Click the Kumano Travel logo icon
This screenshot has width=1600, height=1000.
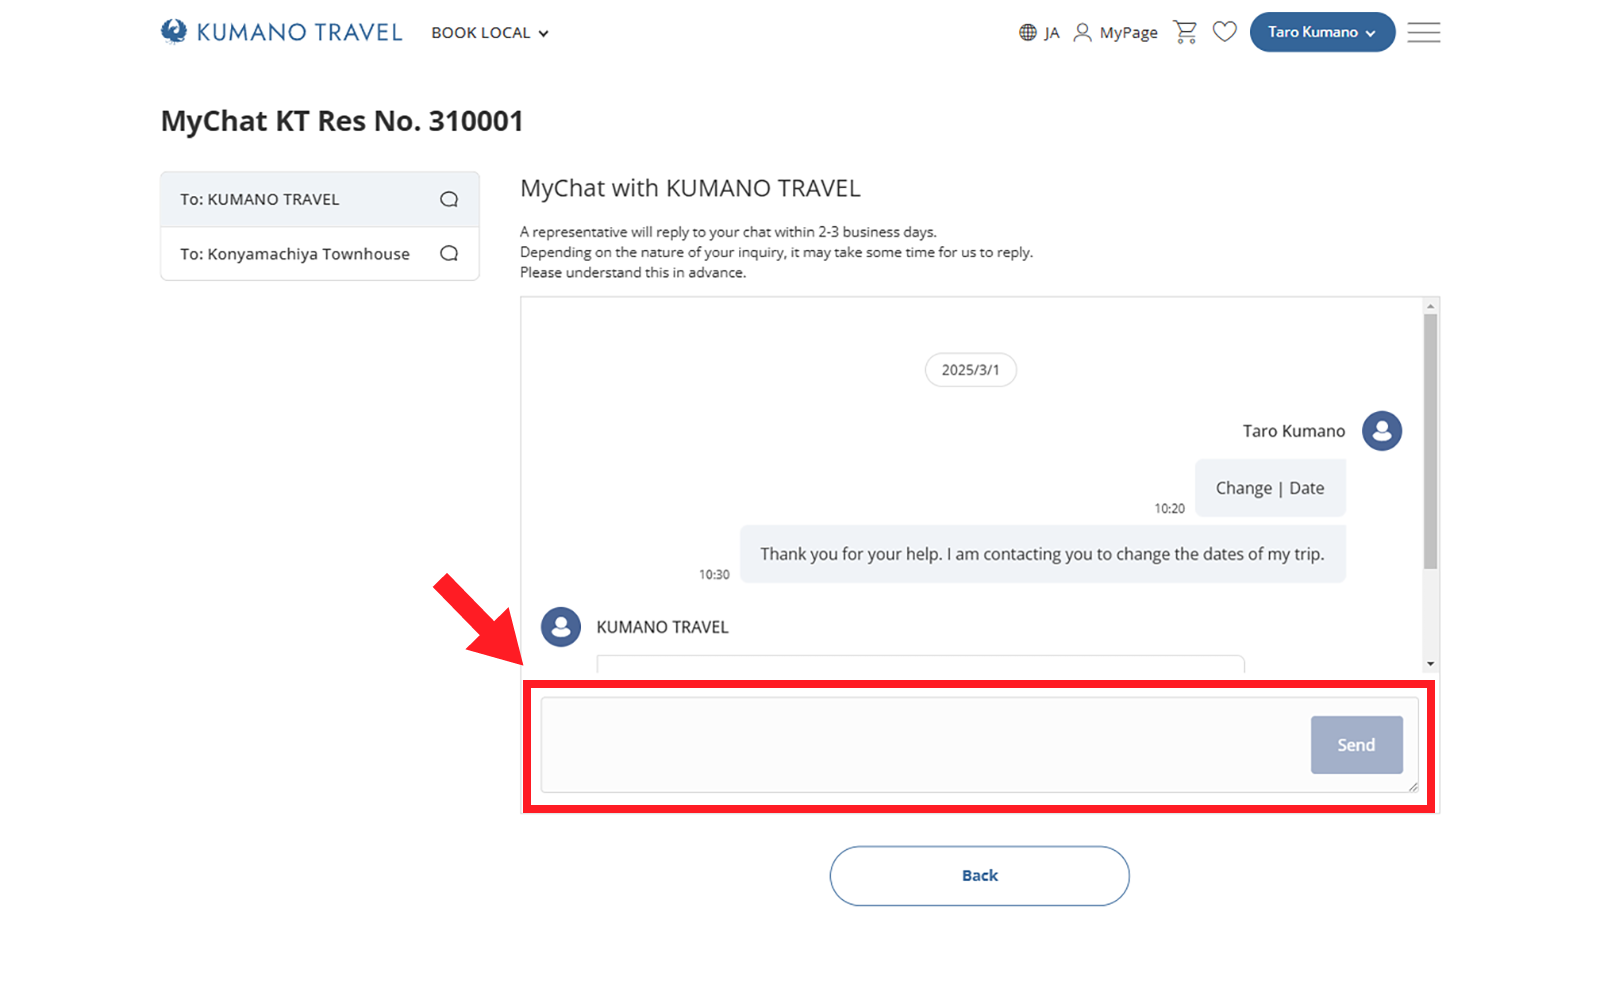pos(174,32)
